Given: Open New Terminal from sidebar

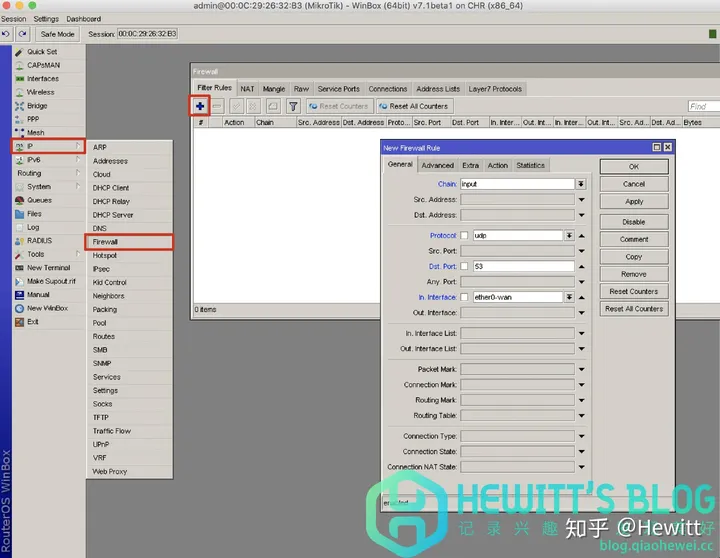Looking at the screenshot, I should pos(48,268).
